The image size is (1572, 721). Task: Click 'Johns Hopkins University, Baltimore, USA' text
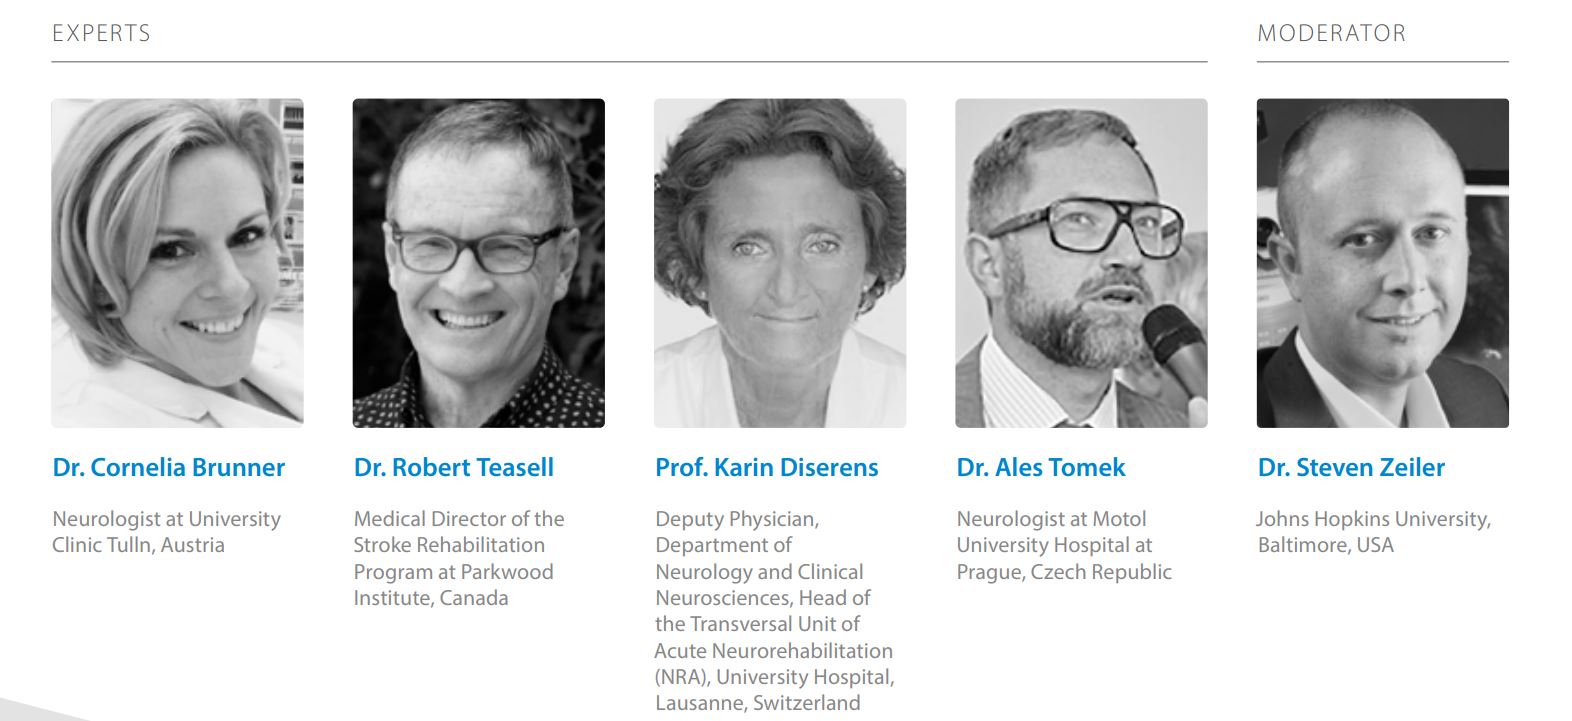1374,532
